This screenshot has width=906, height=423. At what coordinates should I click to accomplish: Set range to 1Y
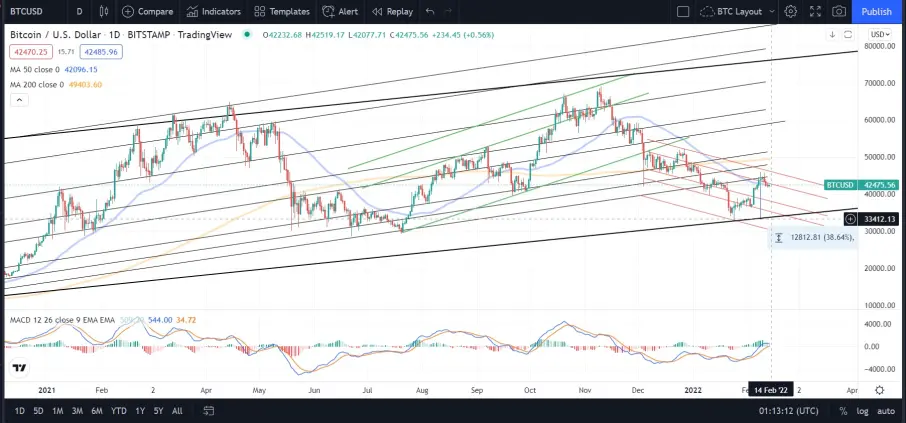(x=140, y=411)
